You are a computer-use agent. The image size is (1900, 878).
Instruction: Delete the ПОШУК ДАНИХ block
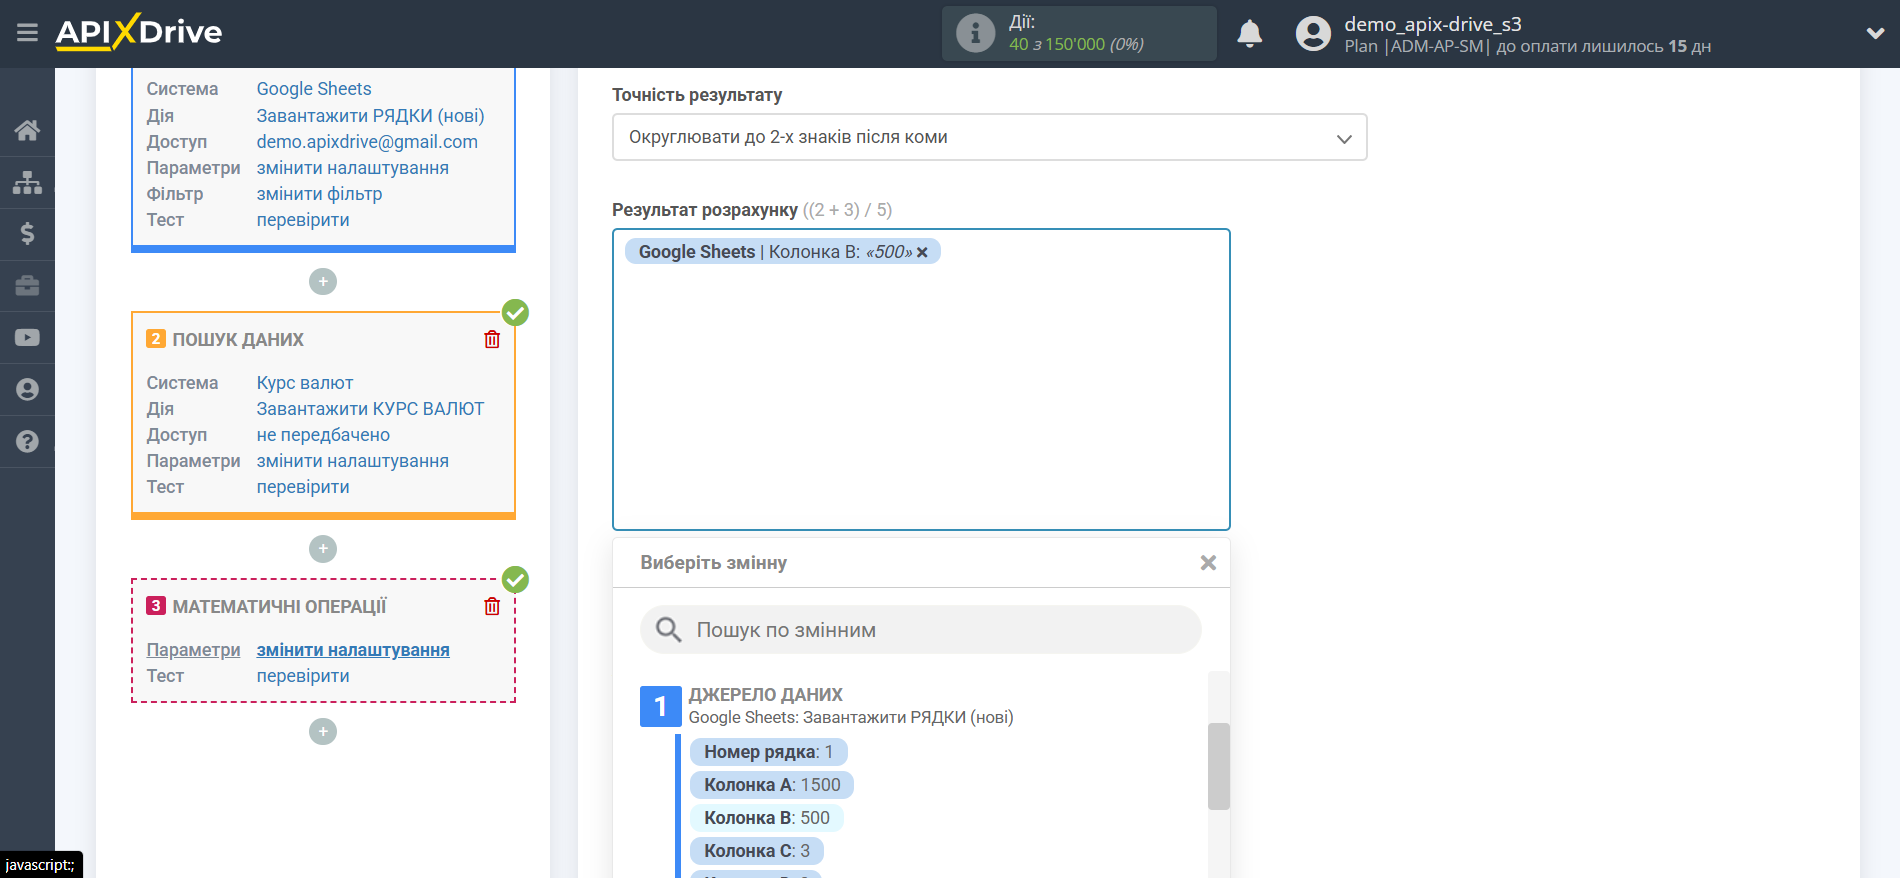coord(492,340)
